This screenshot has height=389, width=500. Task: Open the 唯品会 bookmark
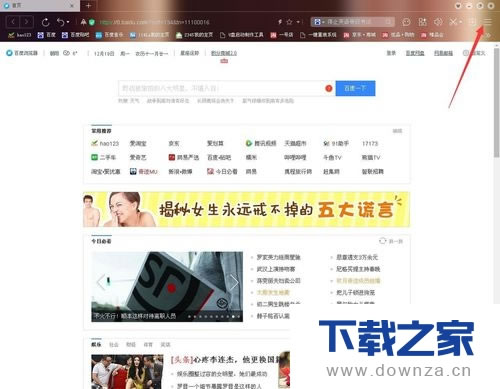(x=433, y=35)
